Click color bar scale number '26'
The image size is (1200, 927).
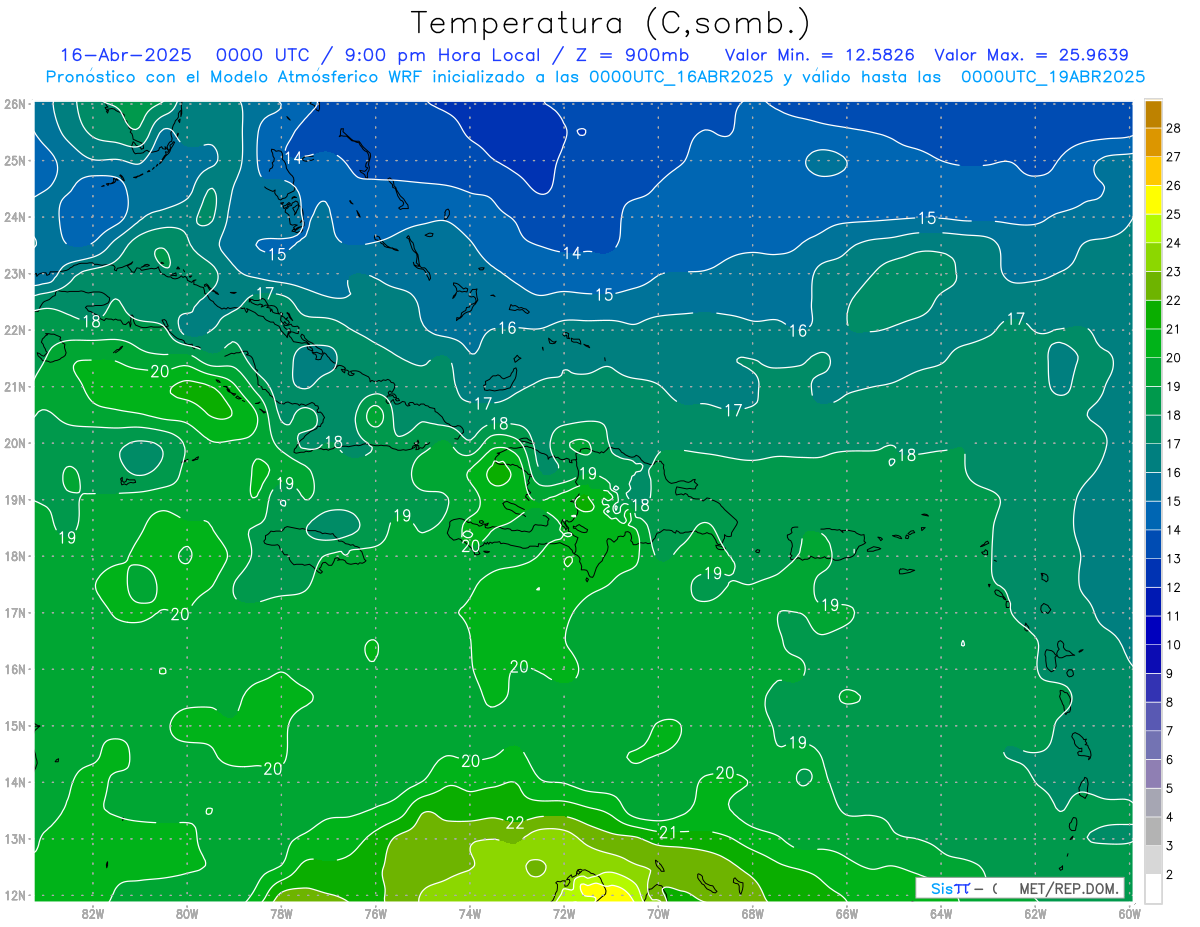coord(1174,185)
